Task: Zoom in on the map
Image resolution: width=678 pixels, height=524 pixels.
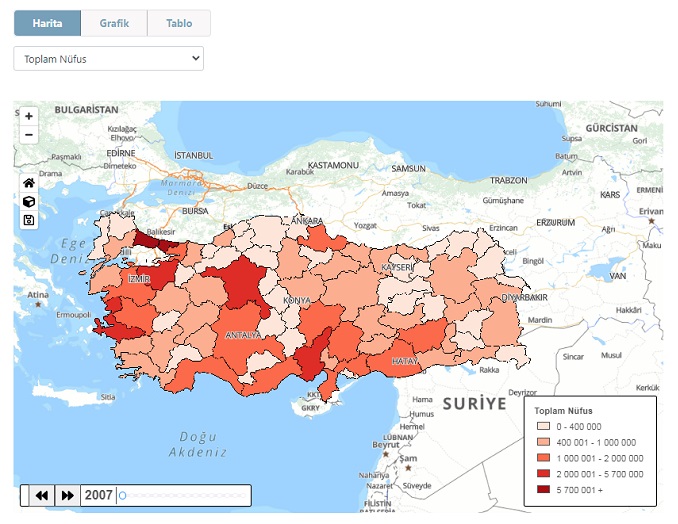Action: pyautogui.click(x=29, y=116)
